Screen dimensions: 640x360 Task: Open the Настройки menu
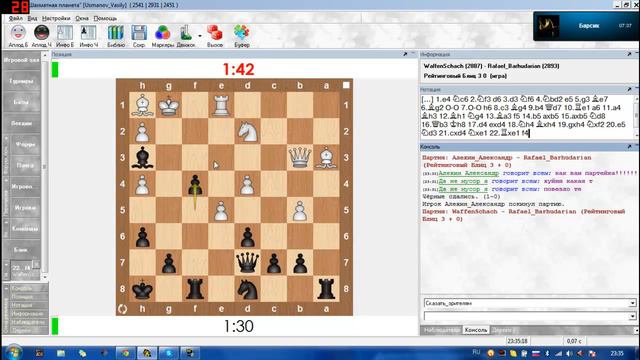[x=56, y=18]
